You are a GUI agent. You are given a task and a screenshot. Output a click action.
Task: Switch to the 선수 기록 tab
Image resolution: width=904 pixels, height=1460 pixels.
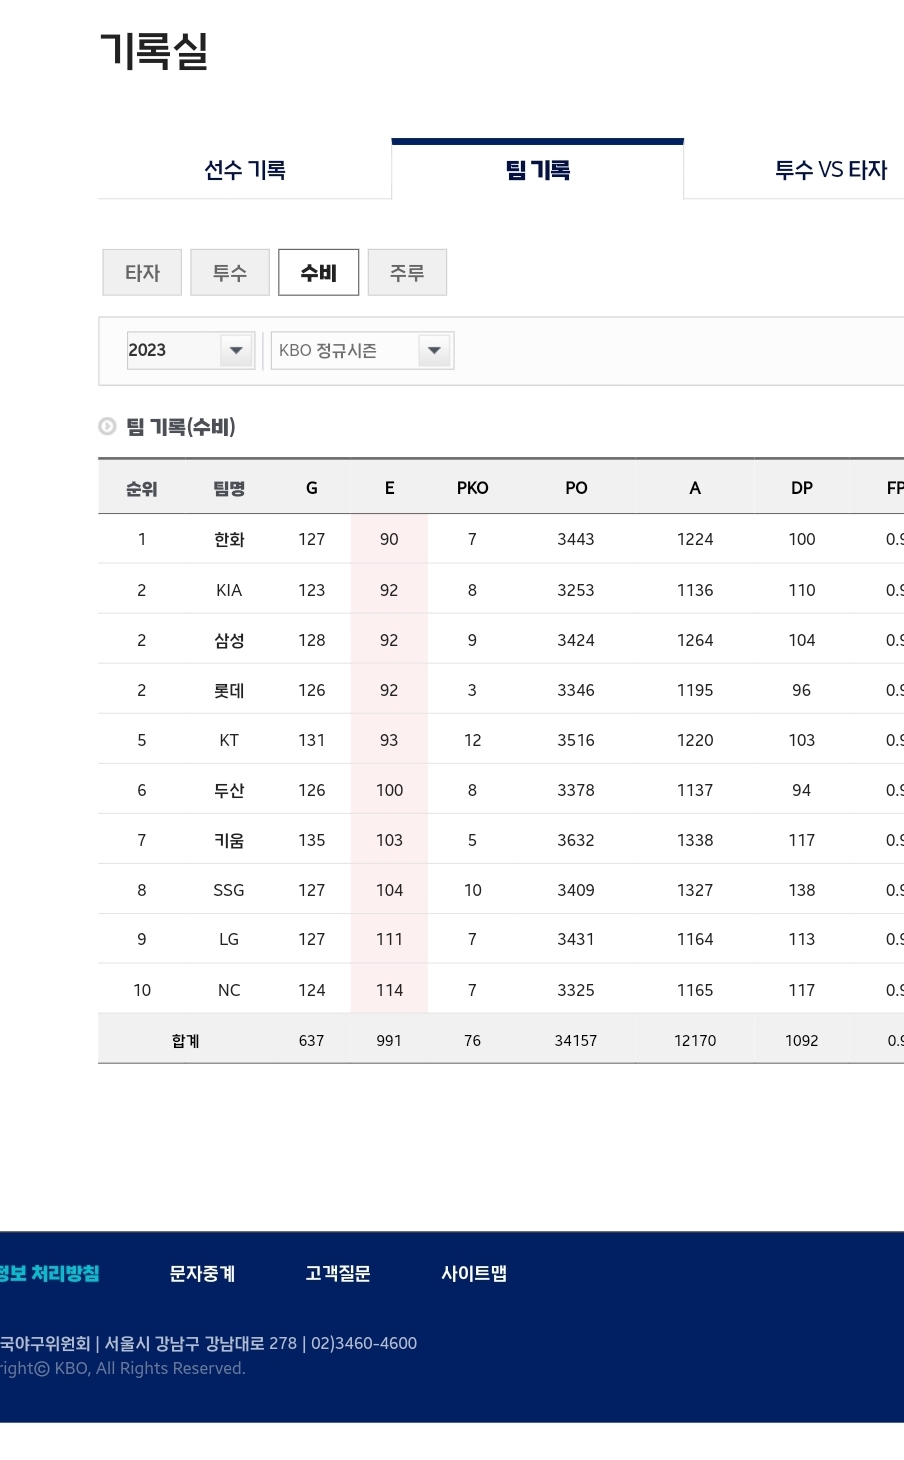pyautogui.click(x=245, y=170)
